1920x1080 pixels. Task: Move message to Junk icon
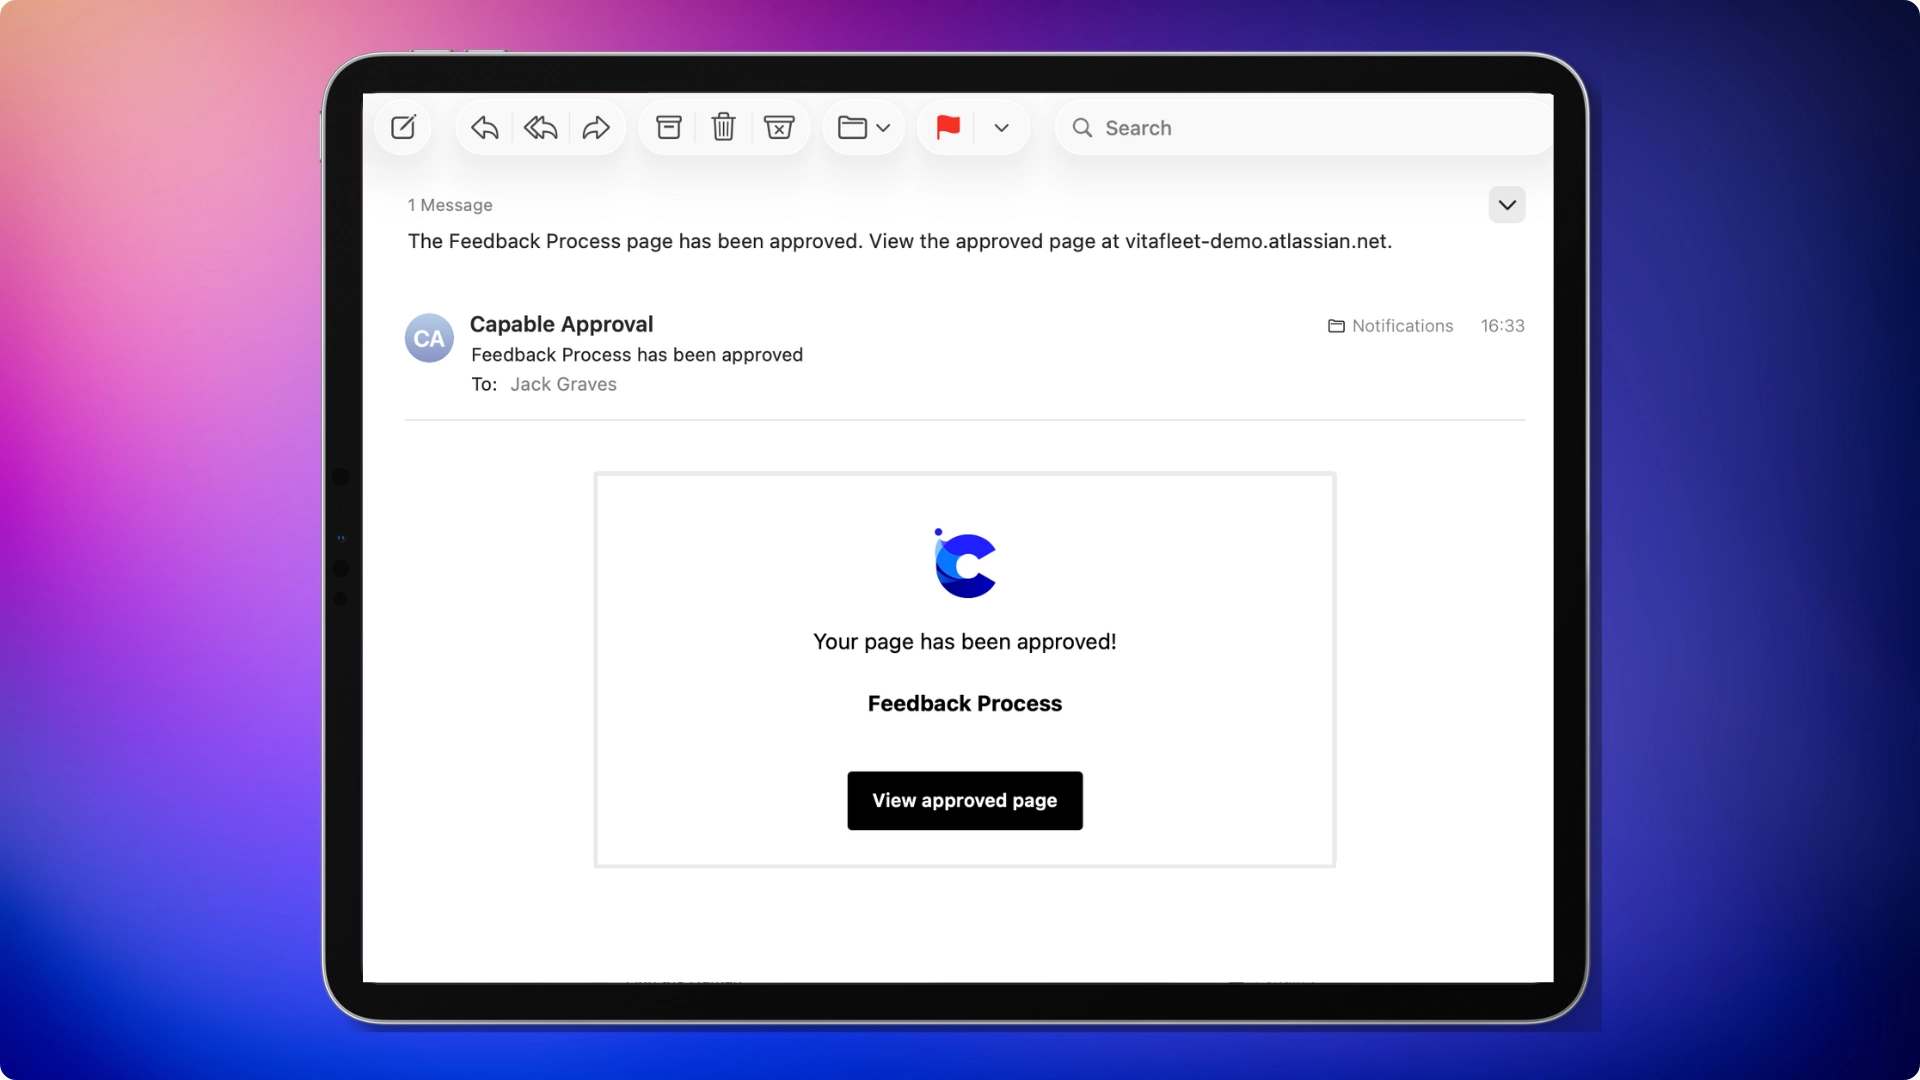click(x=779, y=128)
